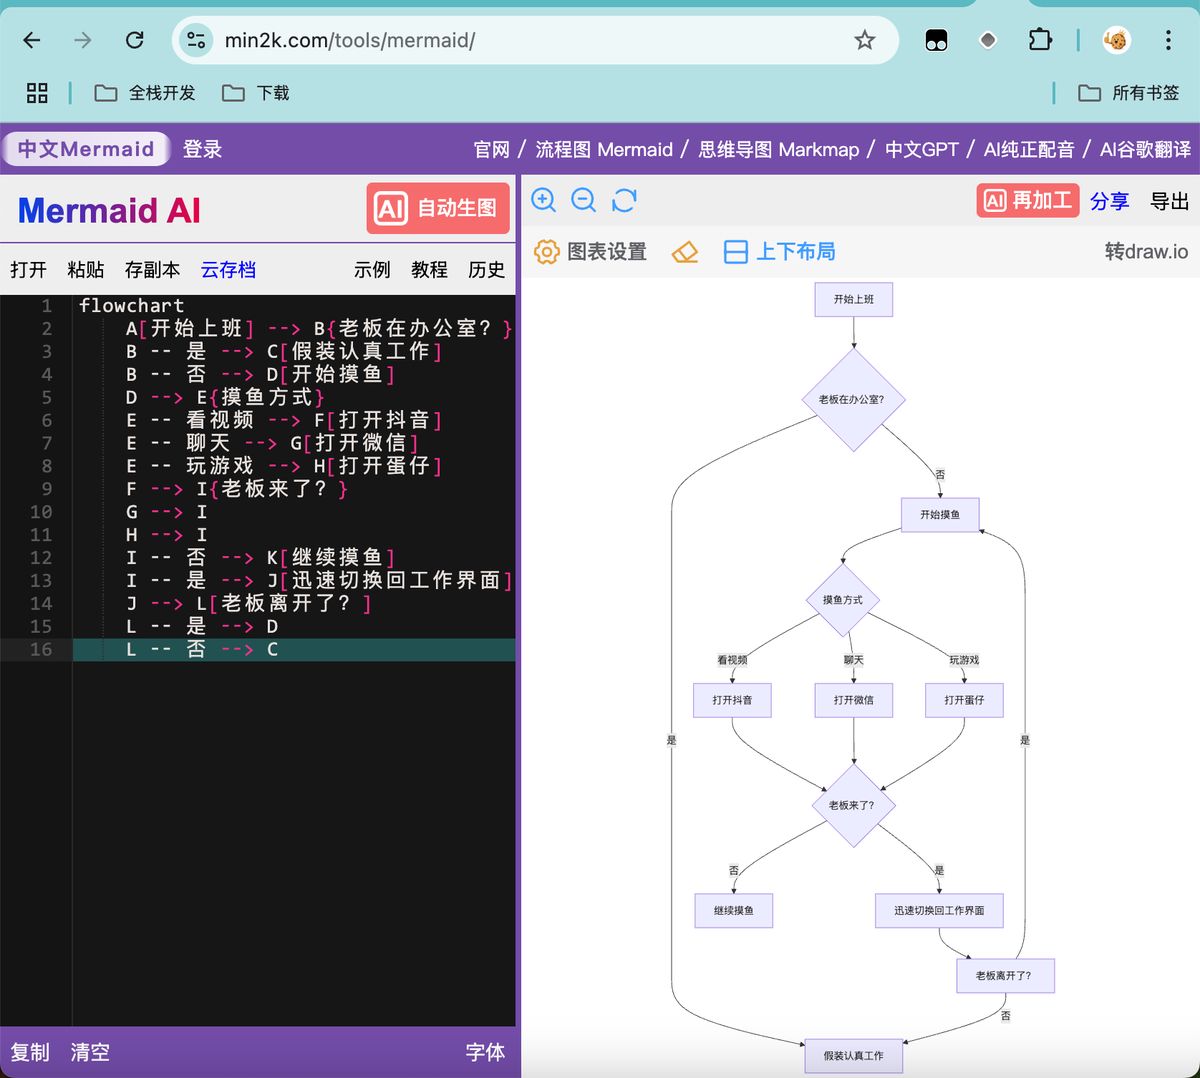This screenshot has height=1078, width=1200.
Task: Open the 转draw.io link
Action: pos(1145,252)
